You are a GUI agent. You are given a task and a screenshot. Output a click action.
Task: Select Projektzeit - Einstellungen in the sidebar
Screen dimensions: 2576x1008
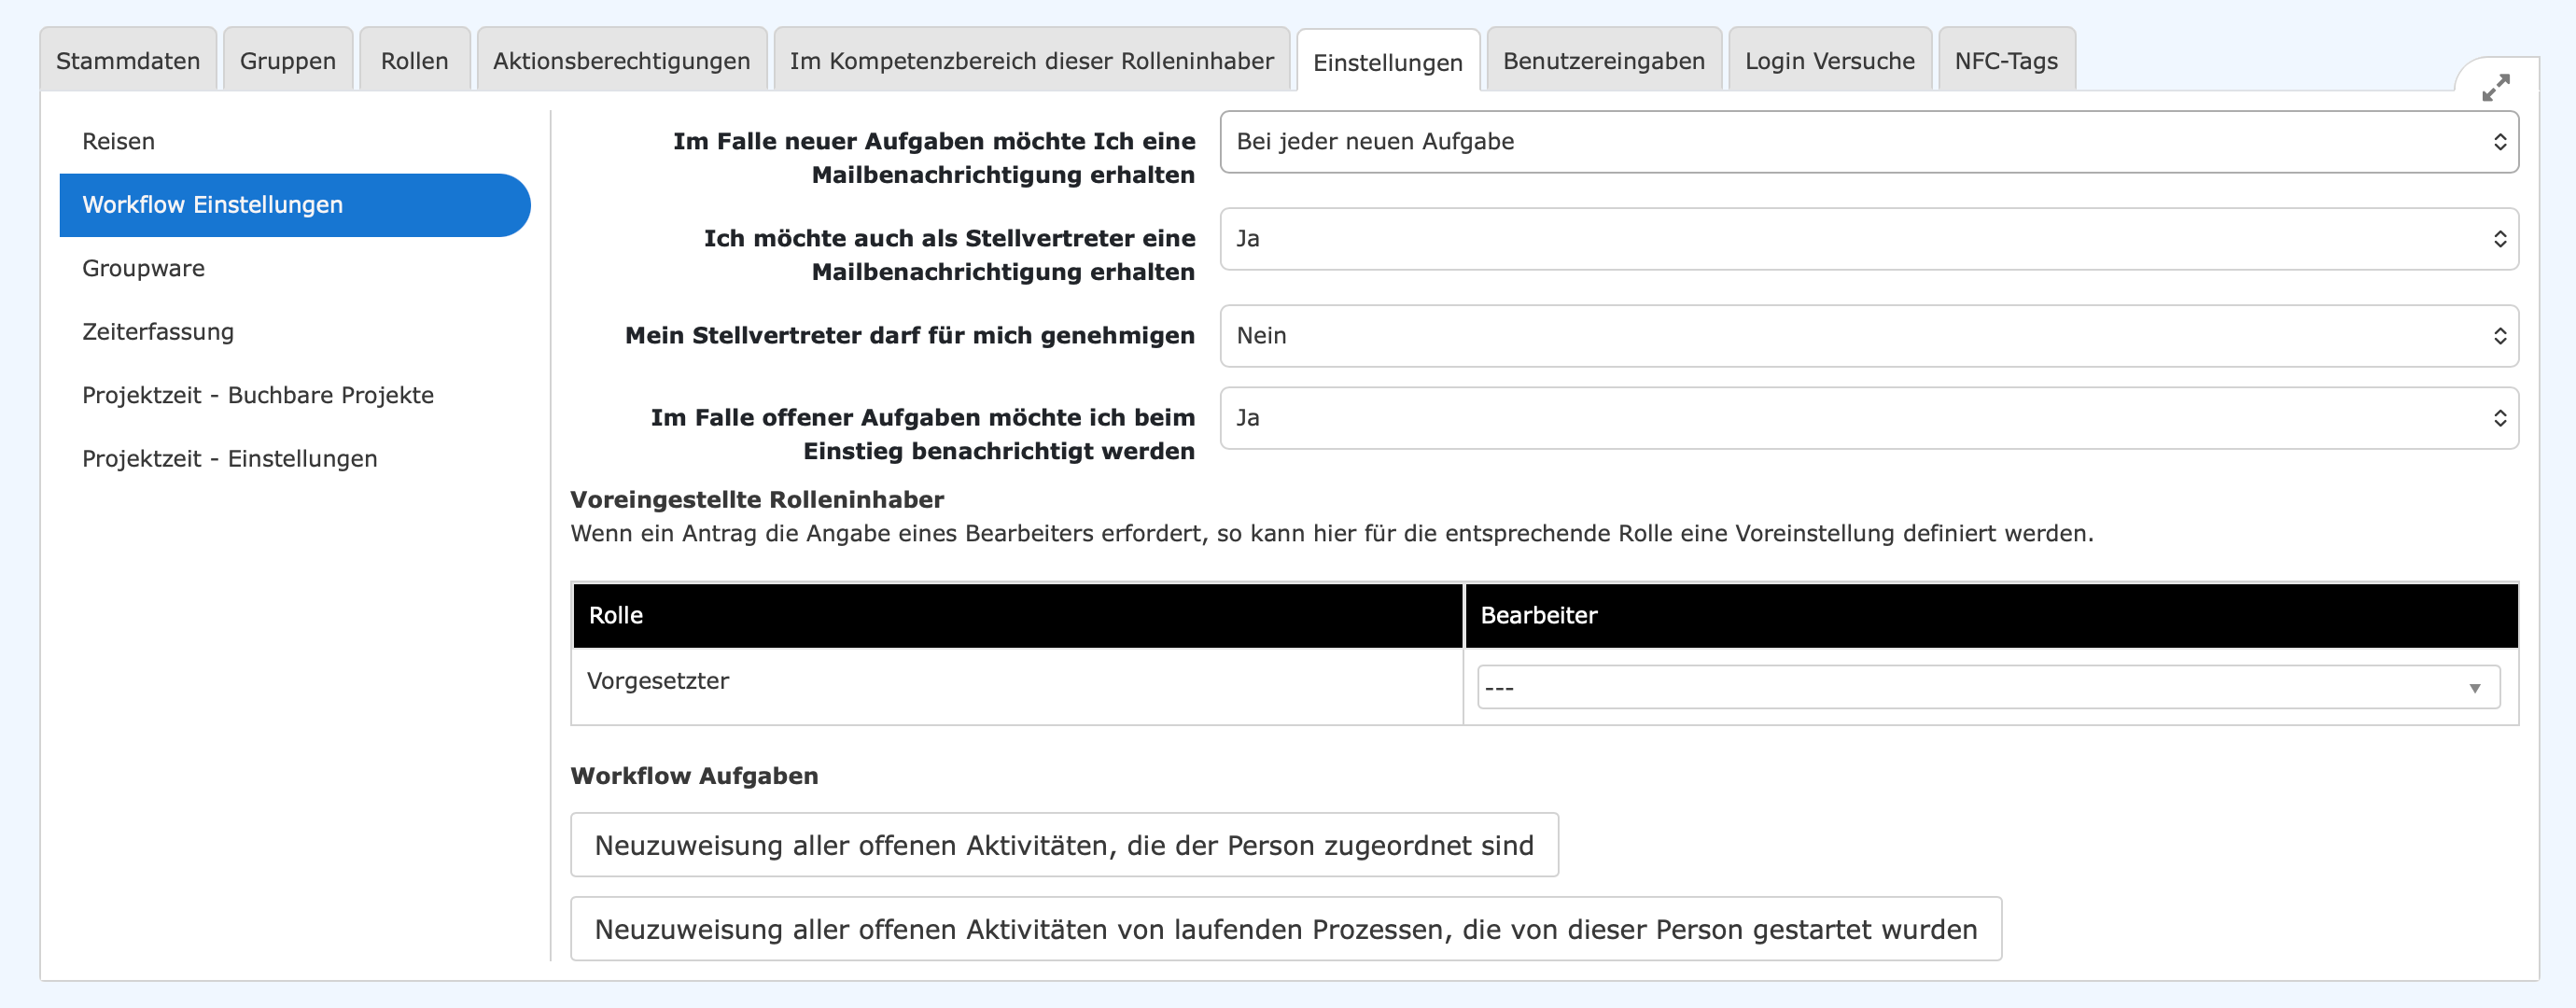pyautogui.click(x=295, y=459)
